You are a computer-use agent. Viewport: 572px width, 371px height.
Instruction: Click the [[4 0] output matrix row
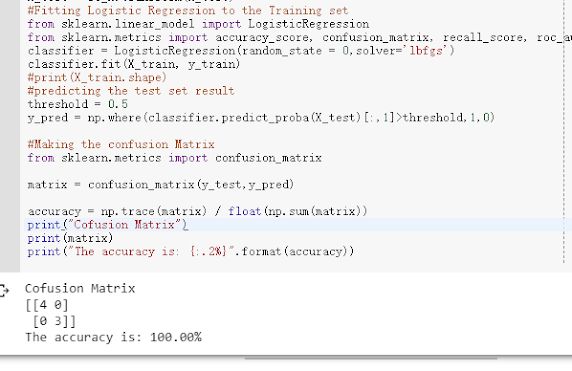click(47, 305)
